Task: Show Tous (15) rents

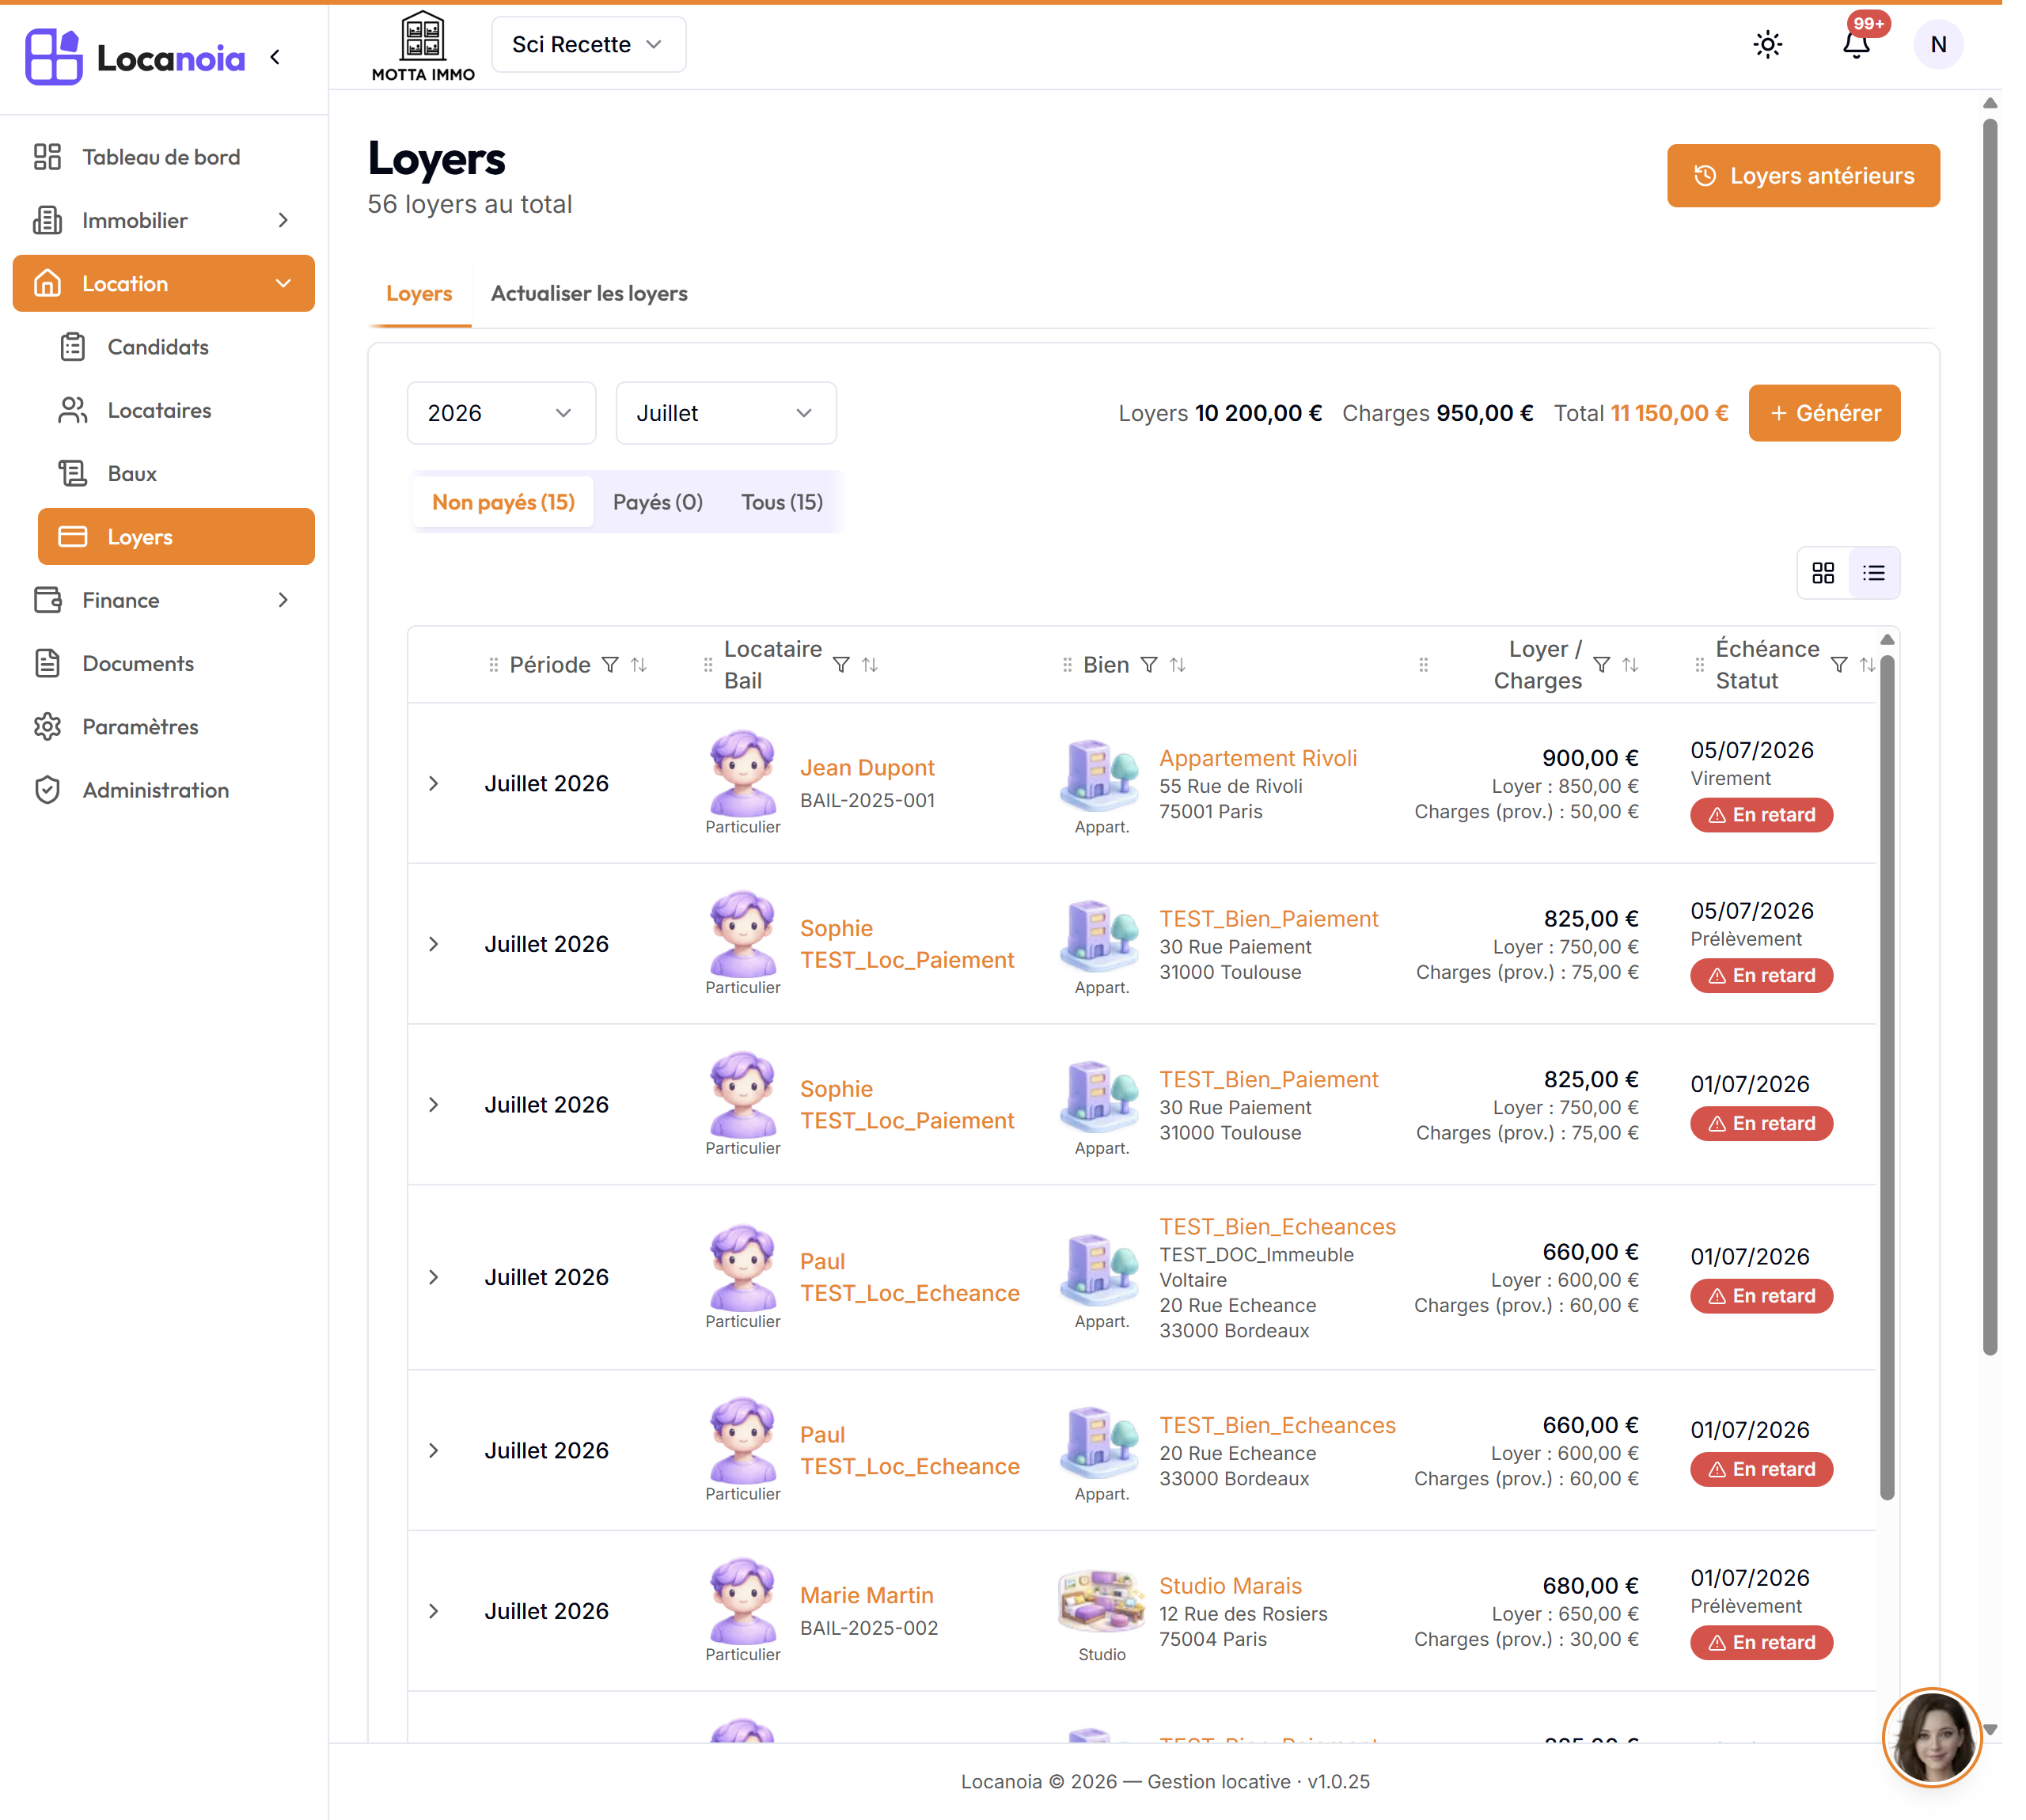Action: (x=782, y=502)
